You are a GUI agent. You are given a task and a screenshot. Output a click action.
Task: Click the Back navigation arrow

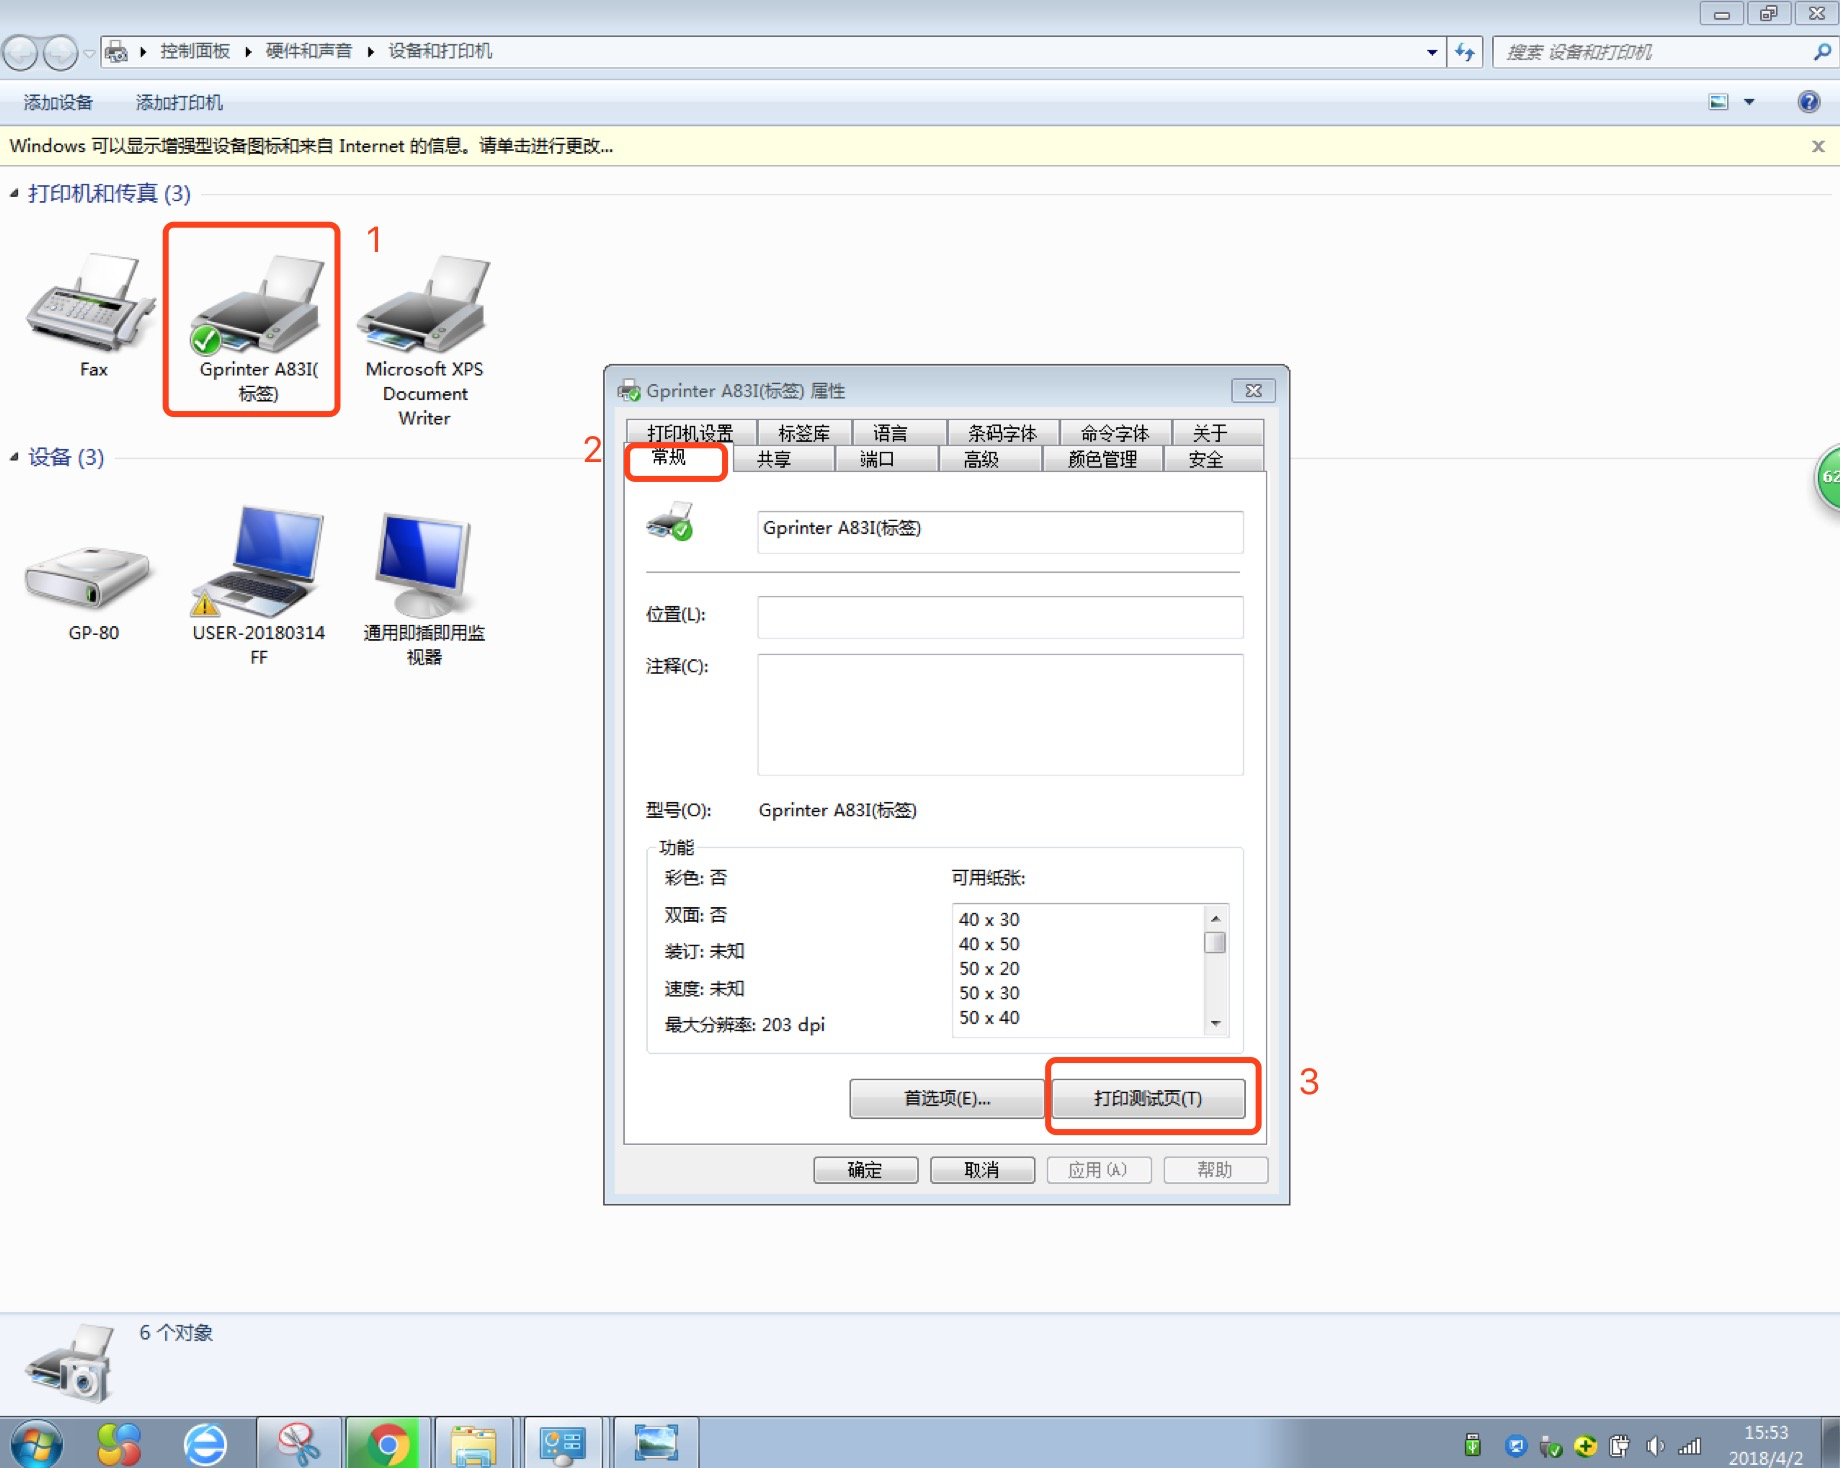point(20,52)
